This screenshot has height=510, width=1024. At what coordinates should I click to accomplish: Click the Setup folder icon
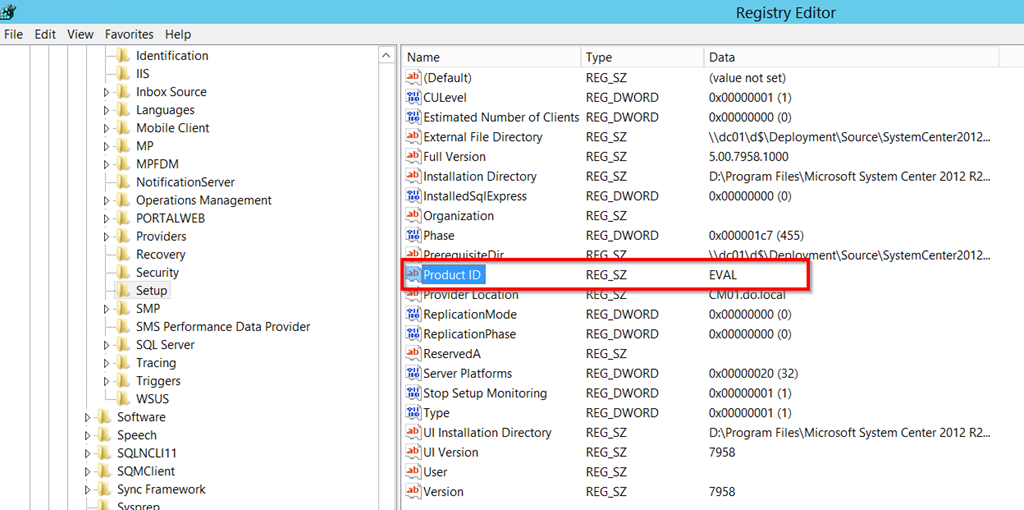(x=123, y=291)
